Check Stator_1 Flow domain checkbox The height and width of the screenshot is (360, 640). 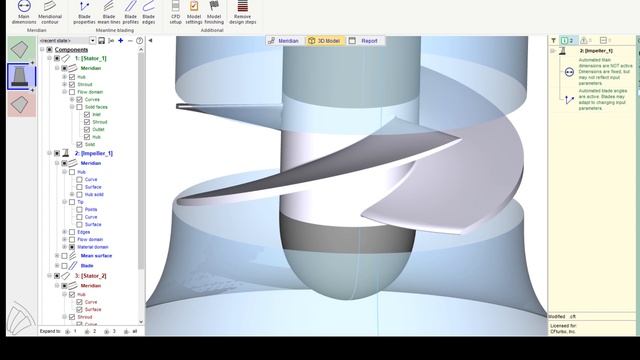pyautogui.click(x=72, y=92)
